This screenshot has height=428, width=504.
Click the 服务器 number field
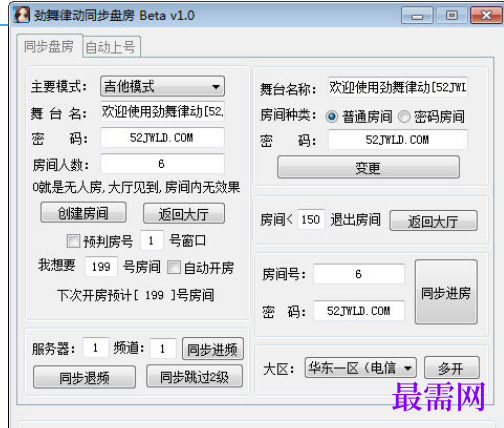point(96,348)
